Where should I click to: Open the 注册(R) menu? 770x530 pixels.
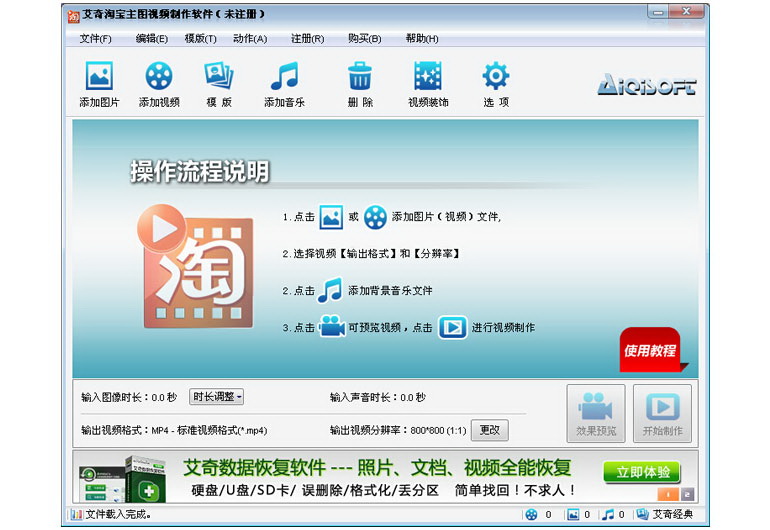pyautogui.click(x=307, y=38)
